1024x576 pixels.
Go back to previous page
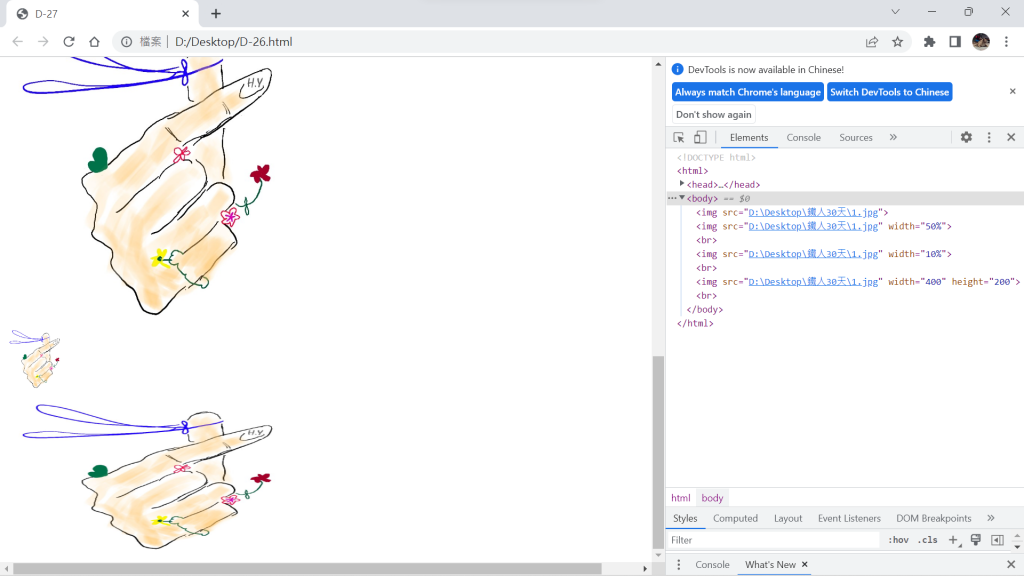tap(18, 42)
